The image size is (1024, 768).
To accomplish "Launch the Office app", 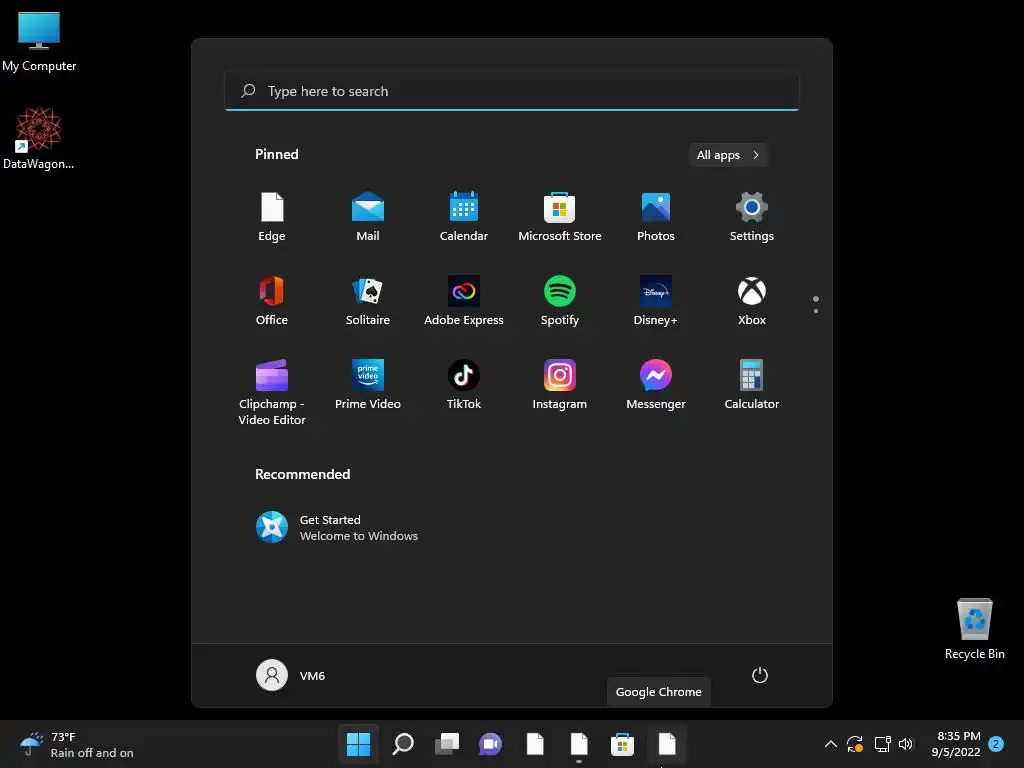I will click(272, 300).
